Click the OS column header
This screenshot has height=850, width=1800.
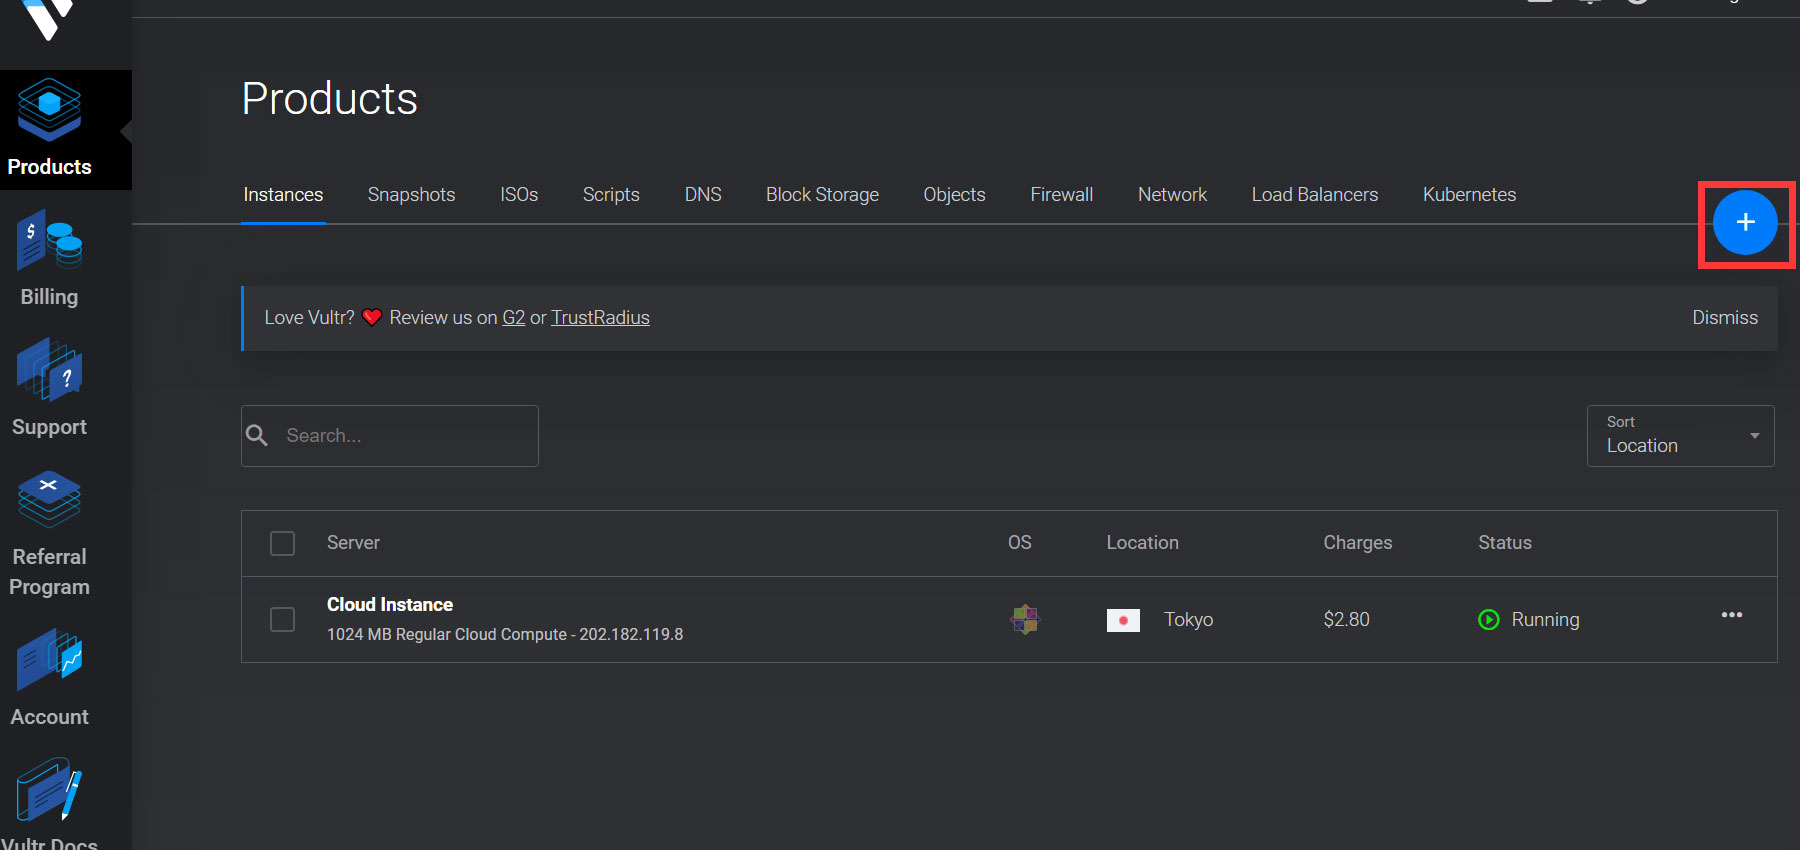[1019, 542]
